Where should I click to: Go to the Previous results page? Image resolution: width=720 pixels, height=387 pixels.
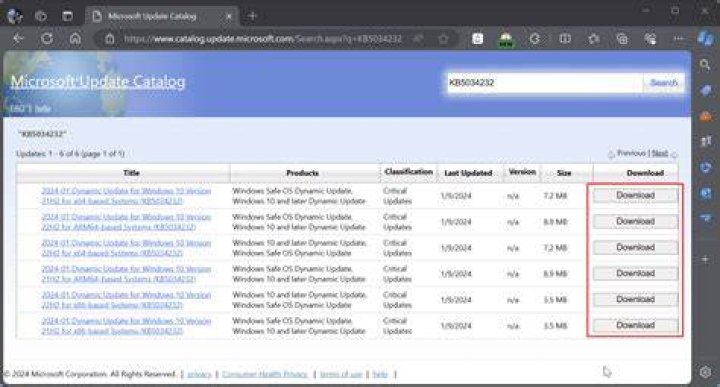tap(631, 153)
